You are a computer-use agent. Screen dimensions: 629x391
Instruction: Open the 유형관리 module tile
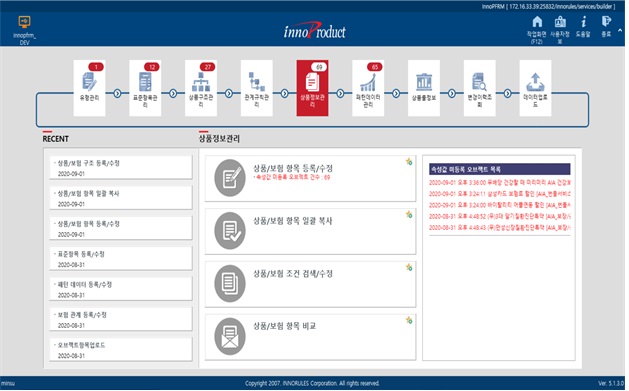(x=89, y=88)
